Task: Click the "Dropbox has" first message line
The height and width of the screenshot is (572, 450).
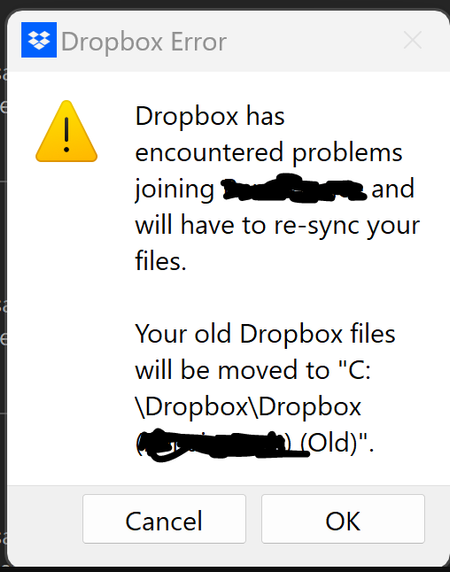Action: (210, 116)
